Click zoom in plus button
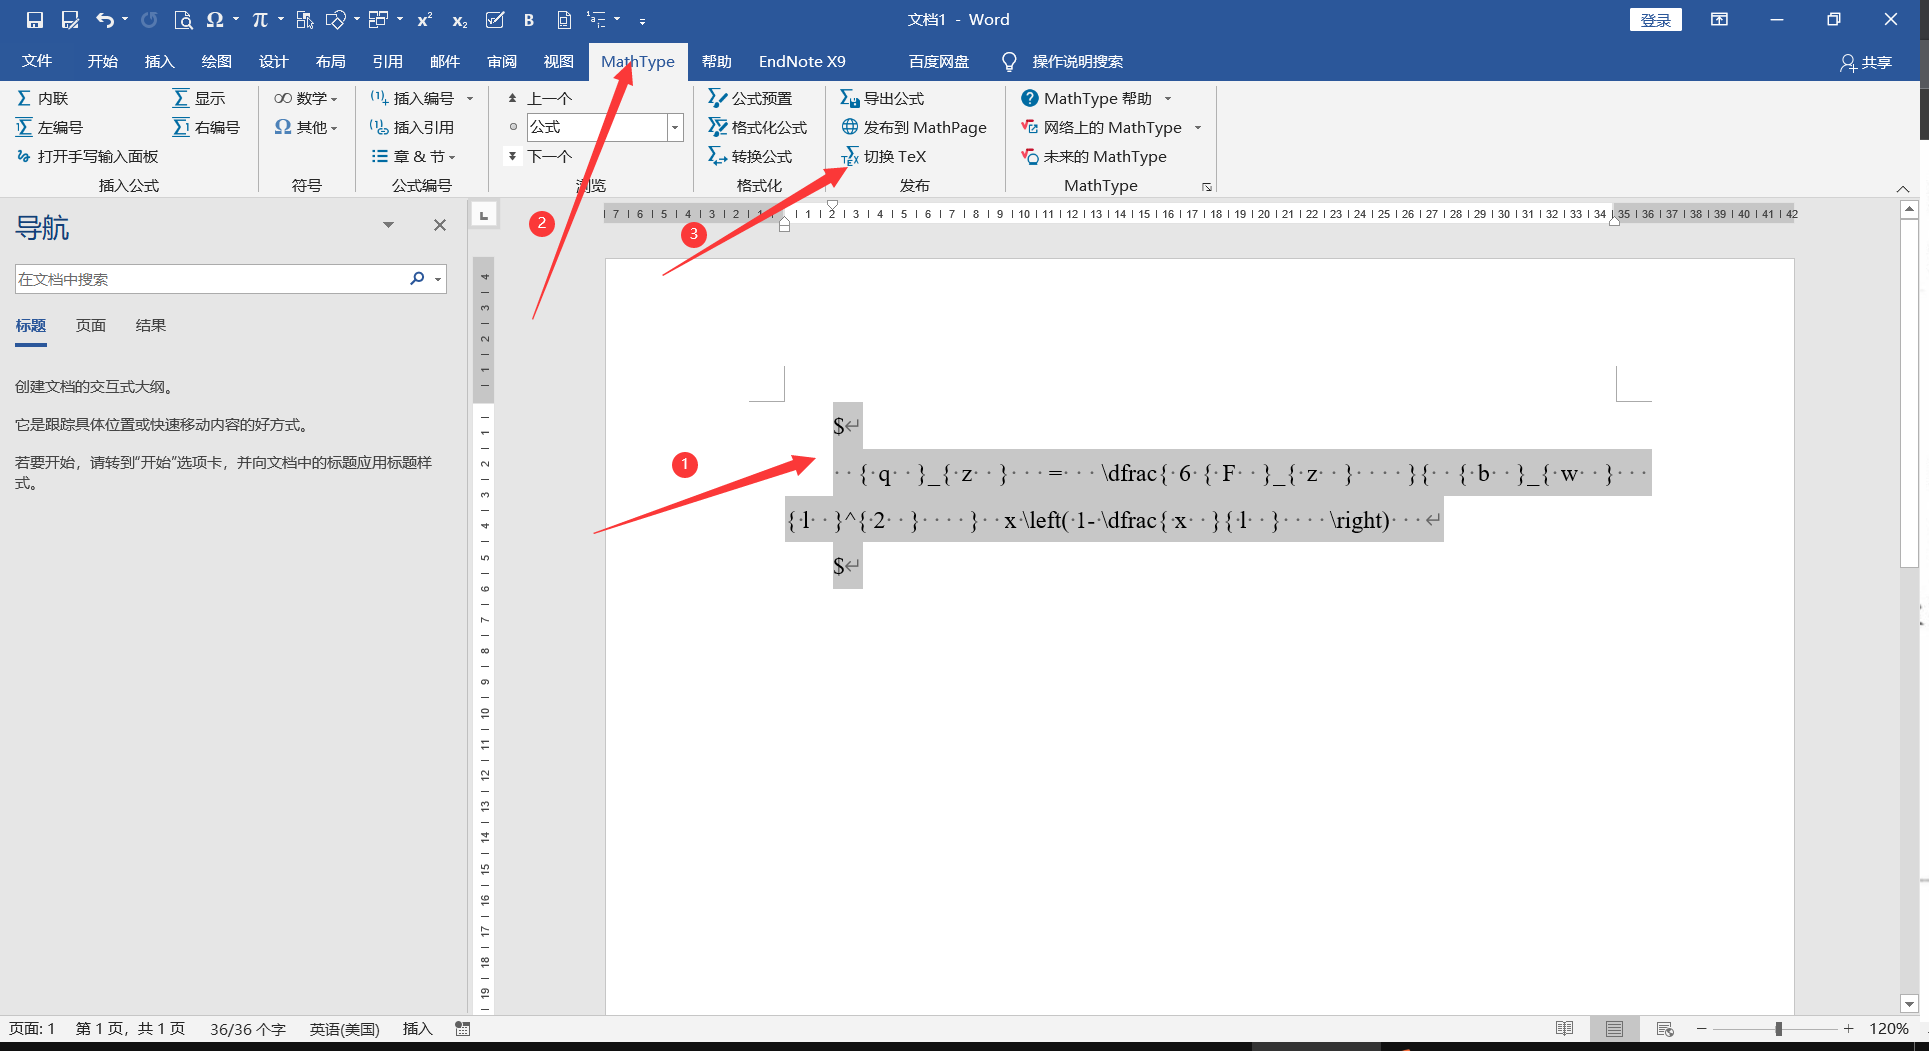 pos(1849,1029)
